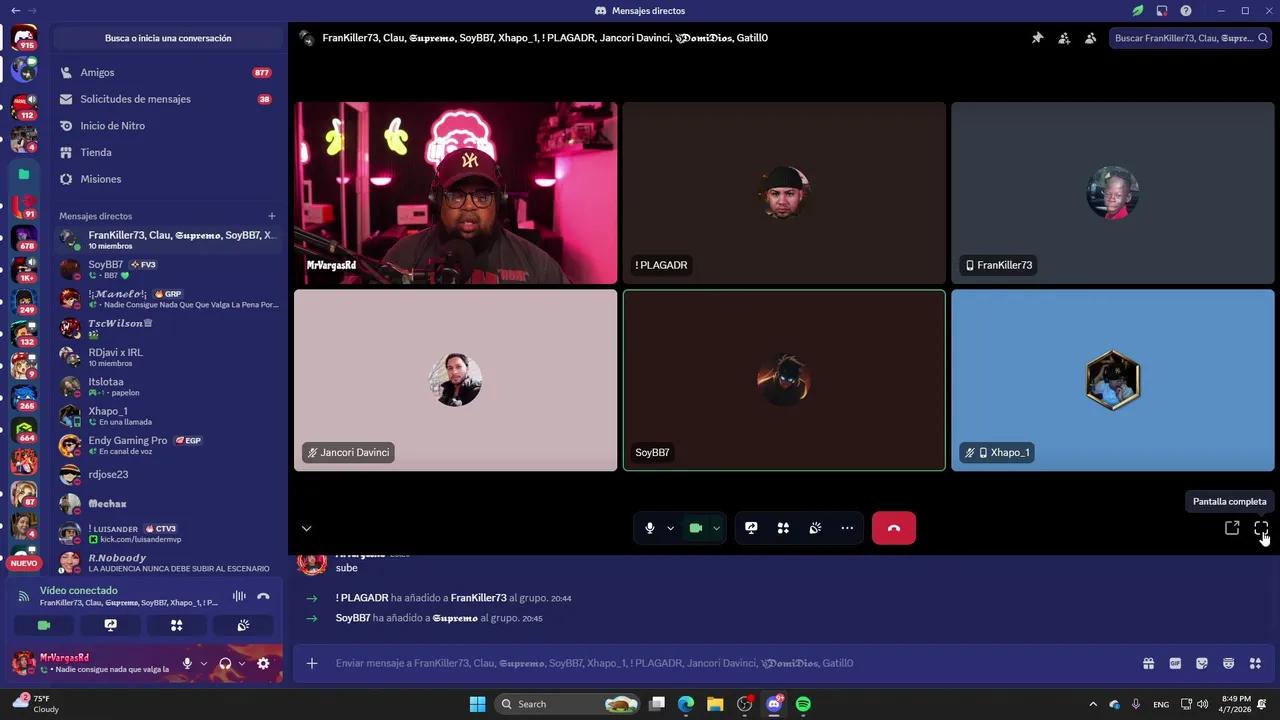This screenshot has width=1280, height=720.
Task: Hang up the call with red button
Action: 893,527
